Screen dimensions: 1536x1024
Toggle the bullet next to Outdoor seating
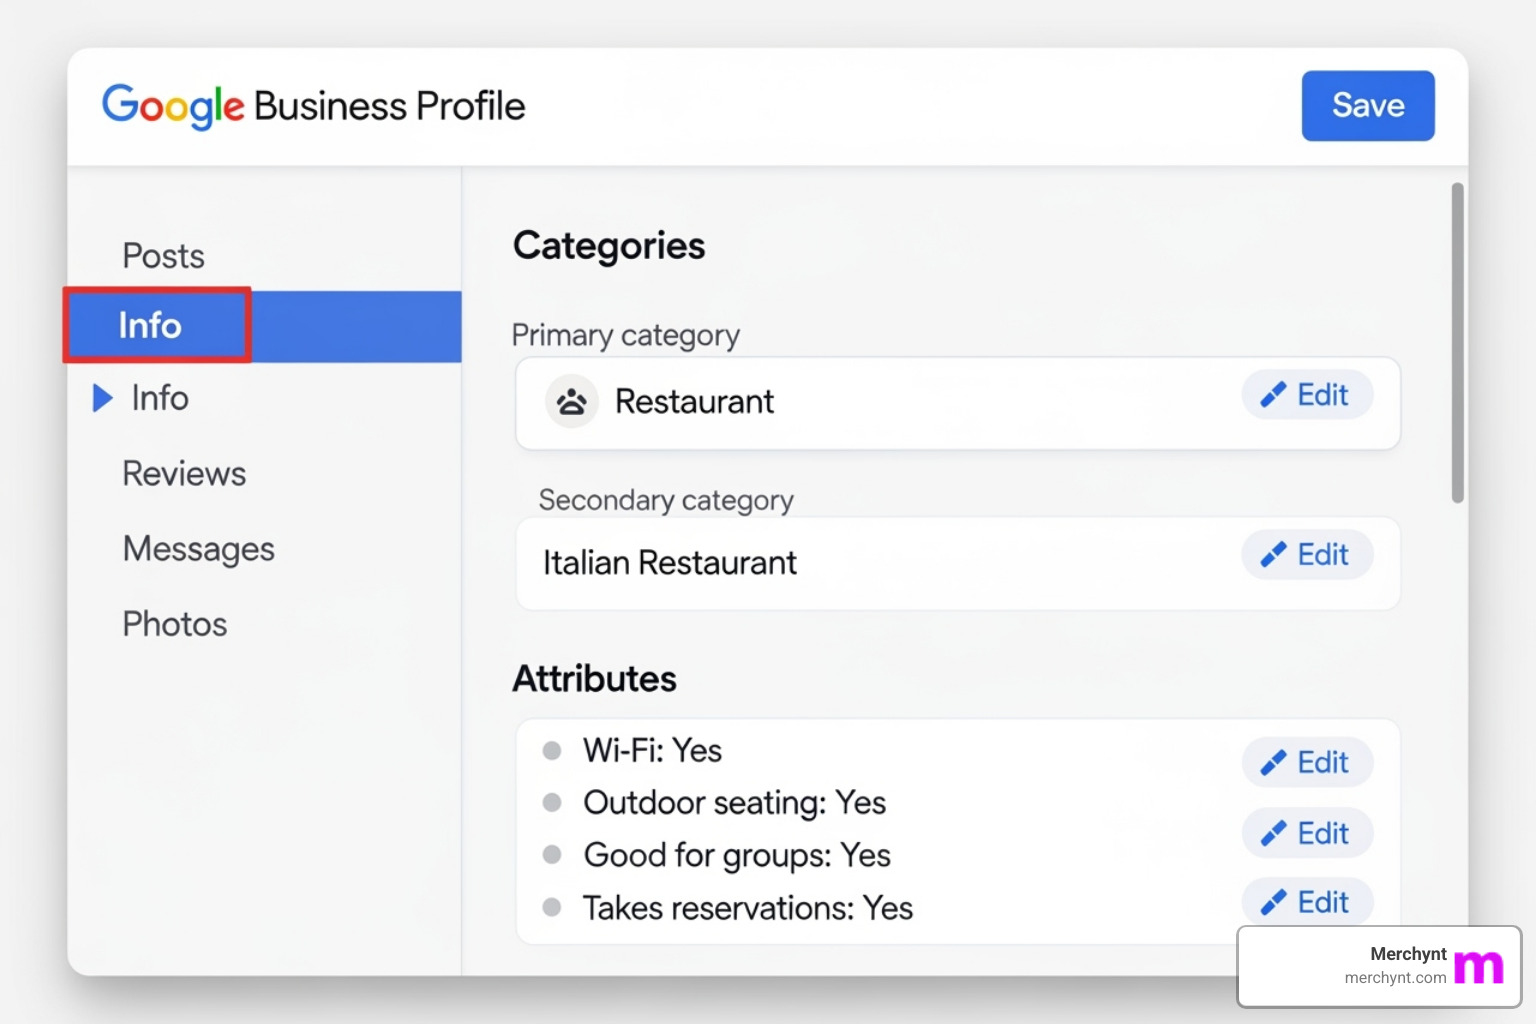click(552, 802)
